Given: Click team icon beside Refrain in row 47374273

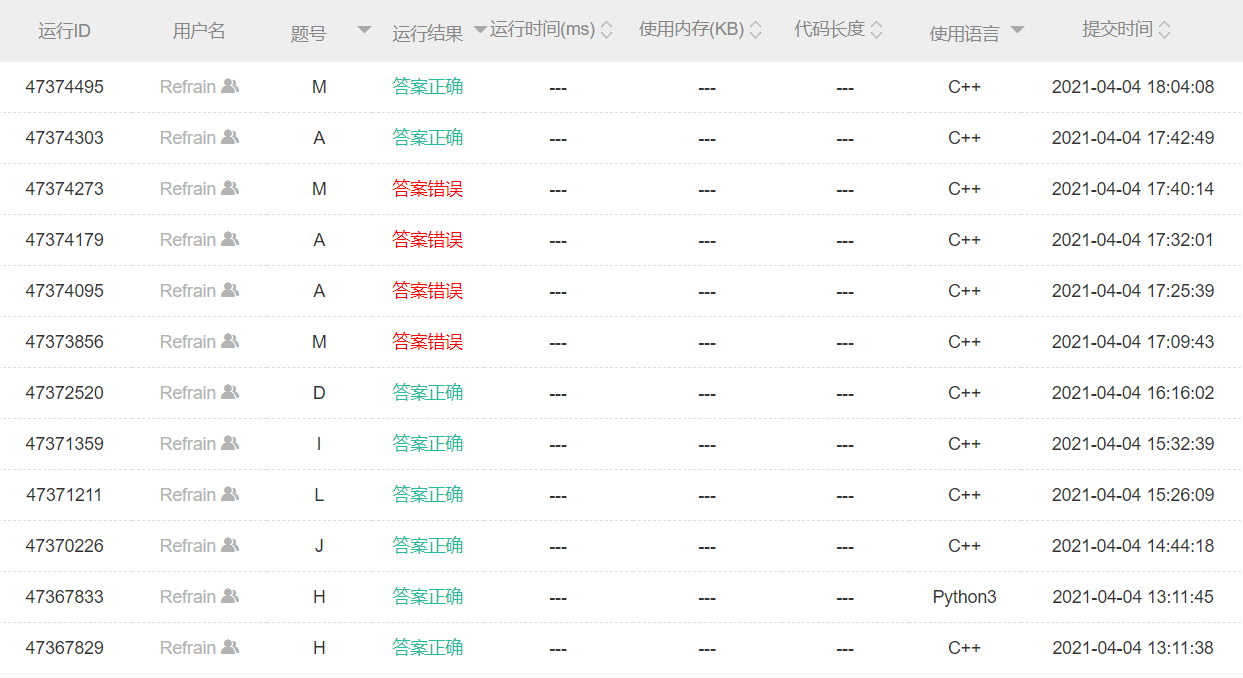Looking at the screenshot, I should tap(230, 189).
